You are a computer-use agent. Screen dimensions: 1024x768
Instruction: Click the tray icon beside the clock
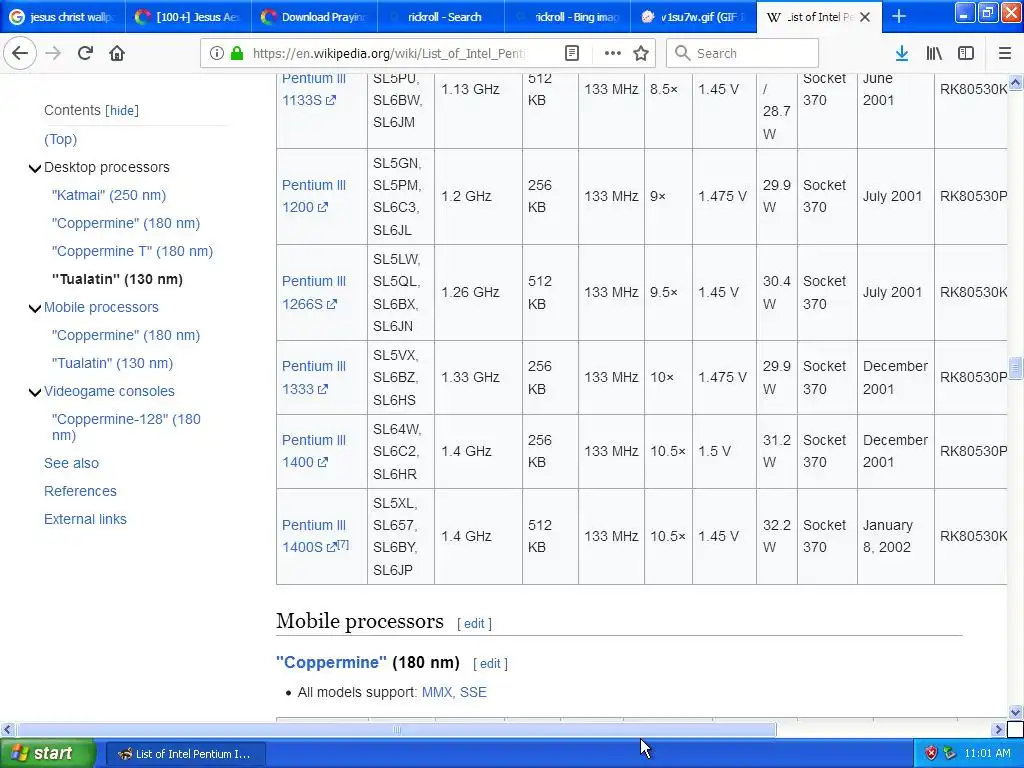[x=950, y=753]
